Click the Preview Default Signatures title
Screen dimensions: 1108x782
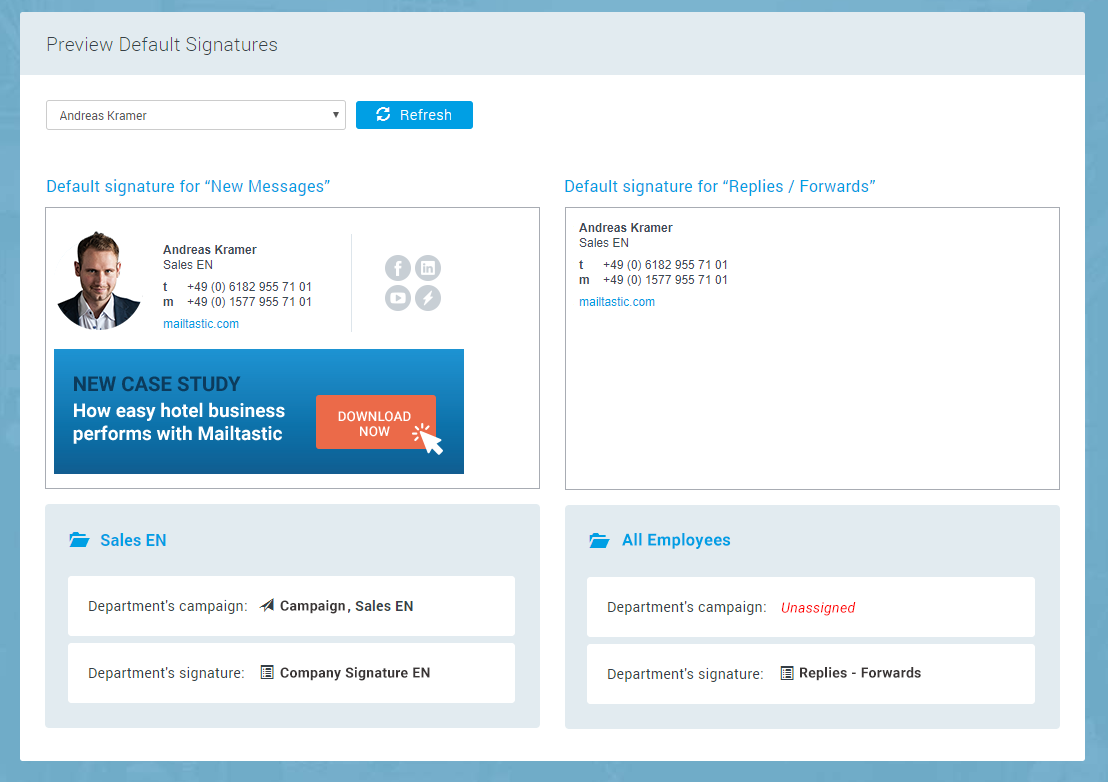(x=162, y=45)
